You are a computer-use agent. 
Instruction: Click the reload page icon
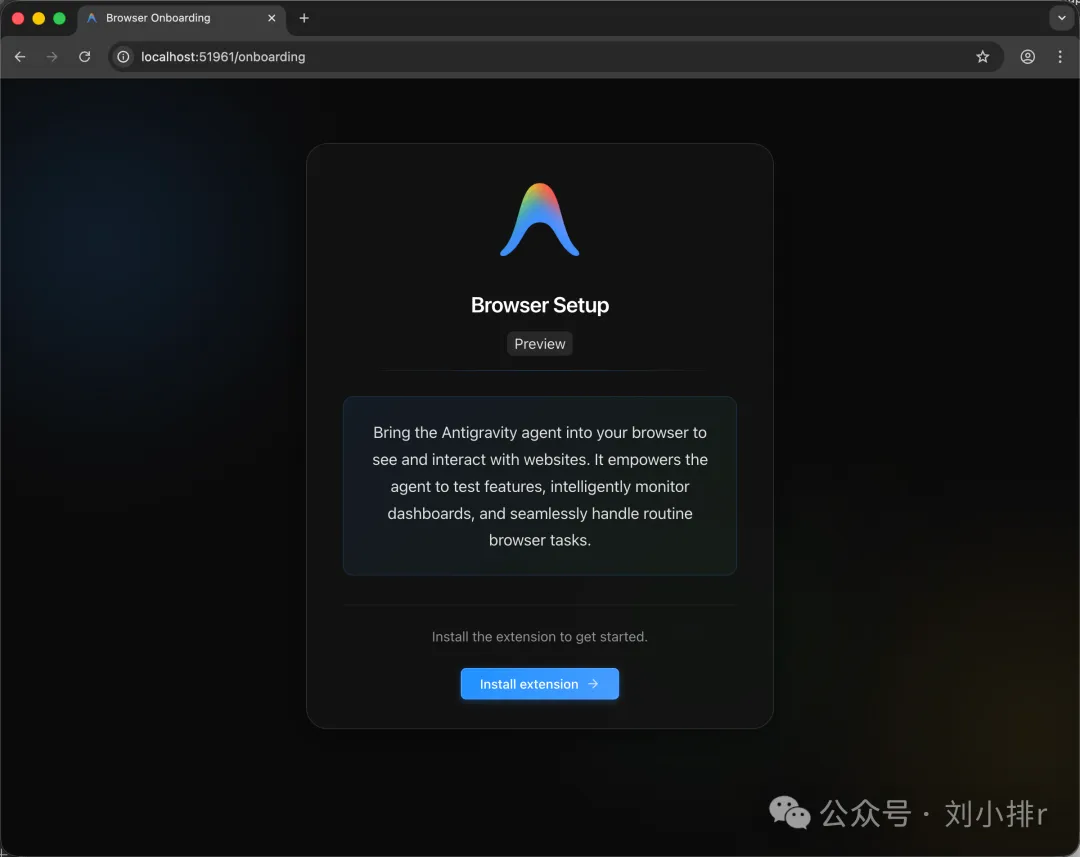tap(84, 57)
